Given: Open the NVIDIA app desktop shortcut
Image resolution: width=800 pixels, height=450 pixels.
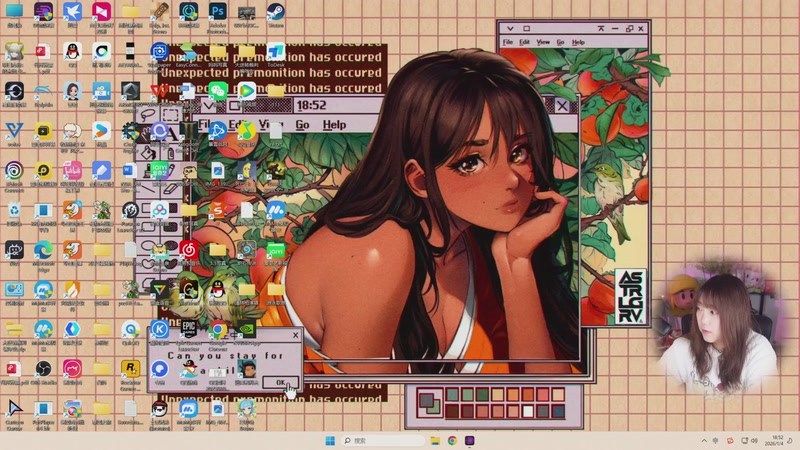Looking at the screenshot, I should (246, 329).
